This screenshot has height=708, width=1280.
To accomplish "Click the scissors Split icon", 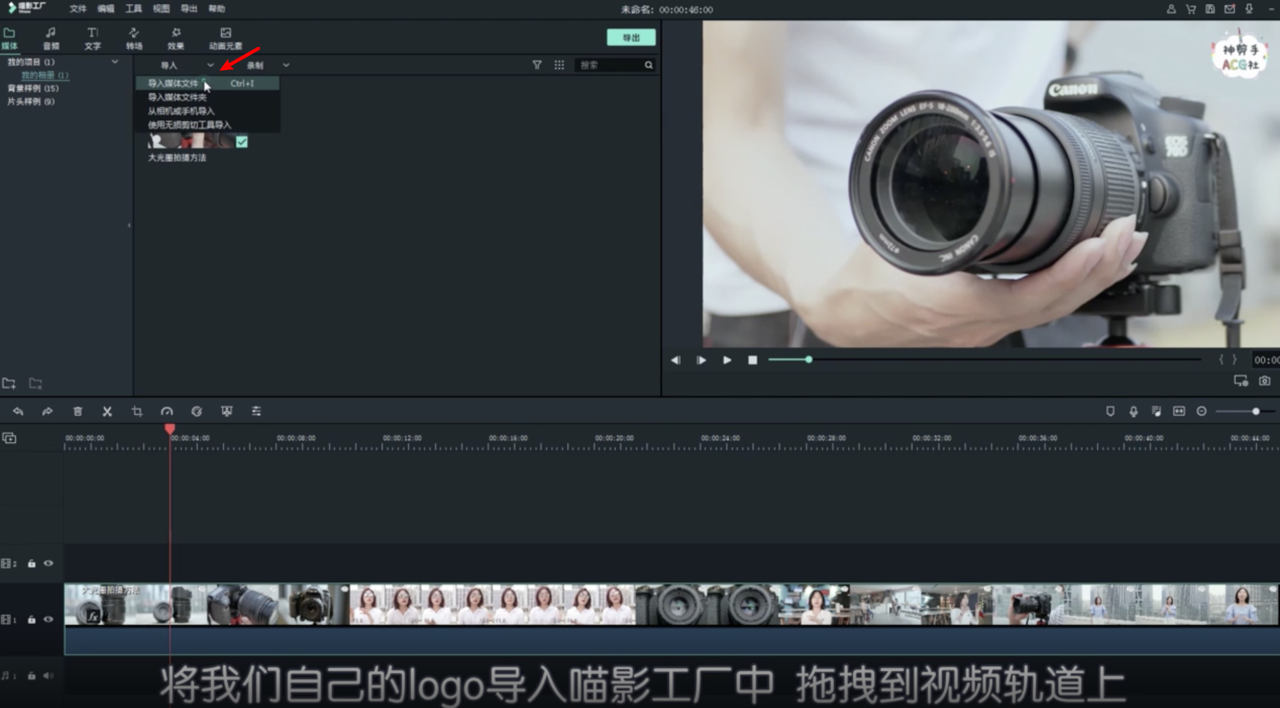I will (x=107, y=411).
